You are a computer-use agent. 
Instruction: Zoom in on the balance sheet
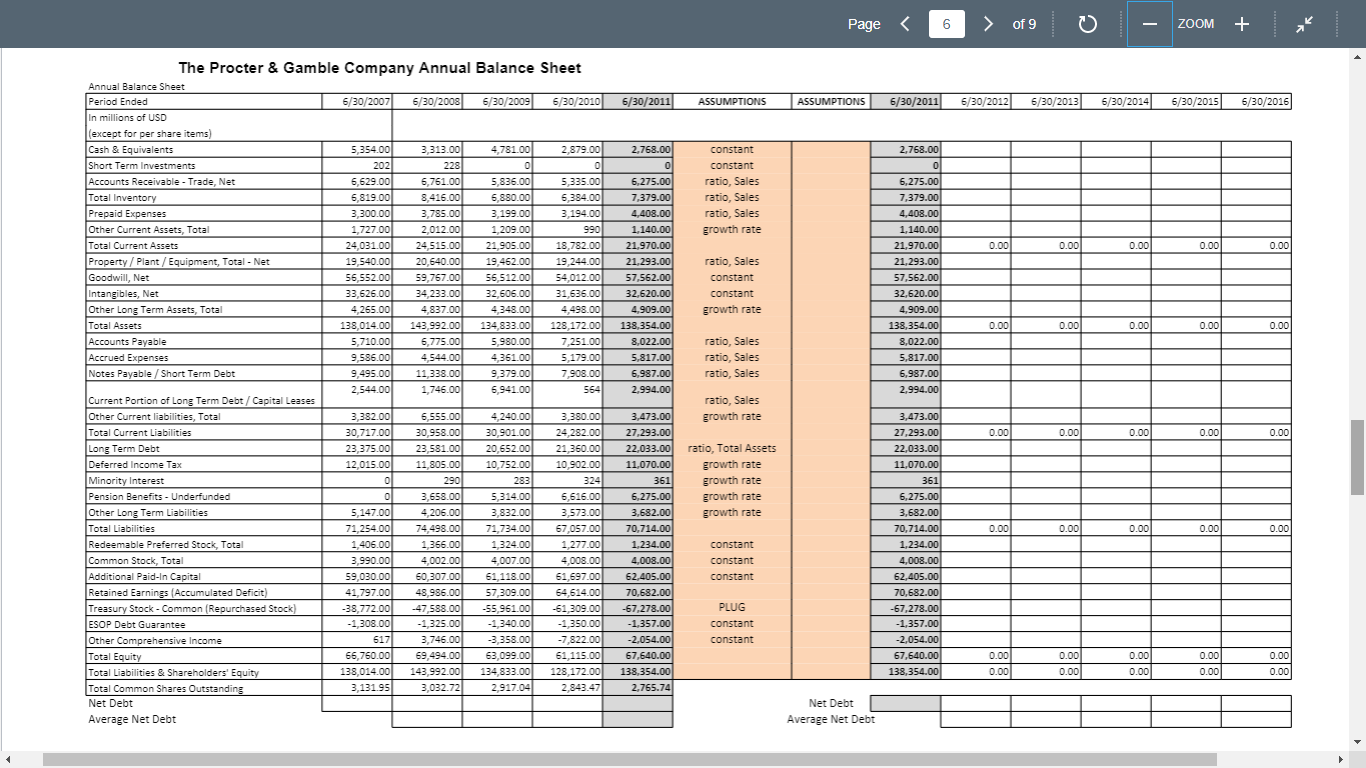click(1242, 23)
